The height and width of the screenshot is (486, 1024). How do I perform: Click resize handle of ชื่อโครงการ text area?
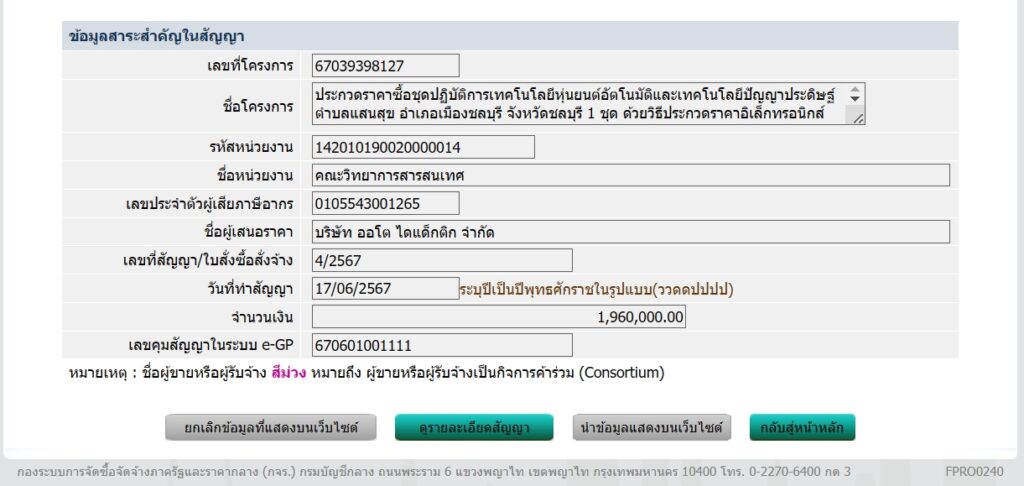tap(857, 118)
